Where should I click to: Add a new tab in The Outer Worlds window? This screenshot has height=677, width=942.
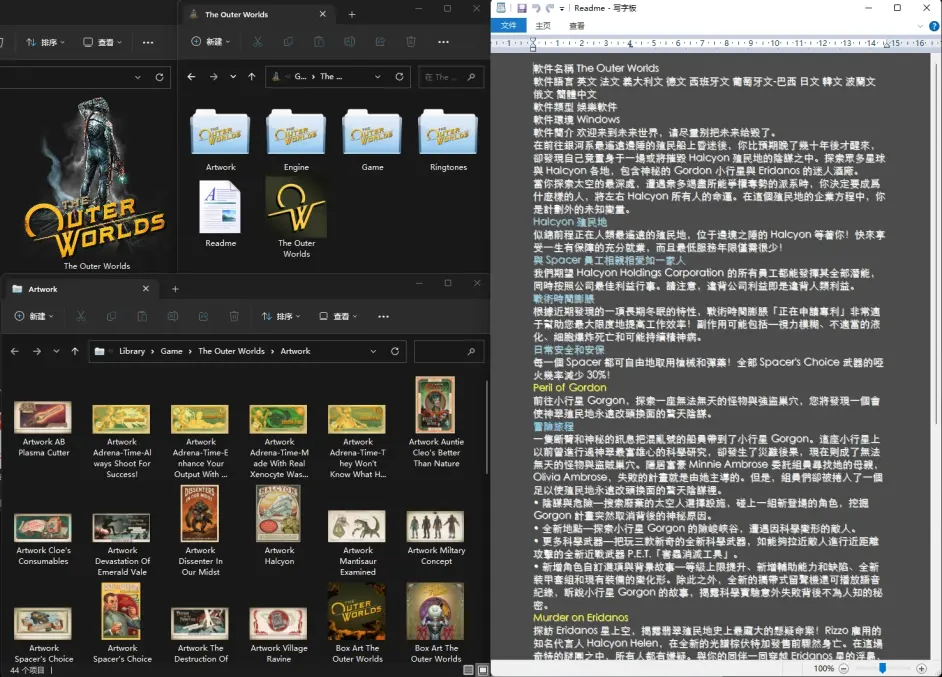tap(352, 14)
